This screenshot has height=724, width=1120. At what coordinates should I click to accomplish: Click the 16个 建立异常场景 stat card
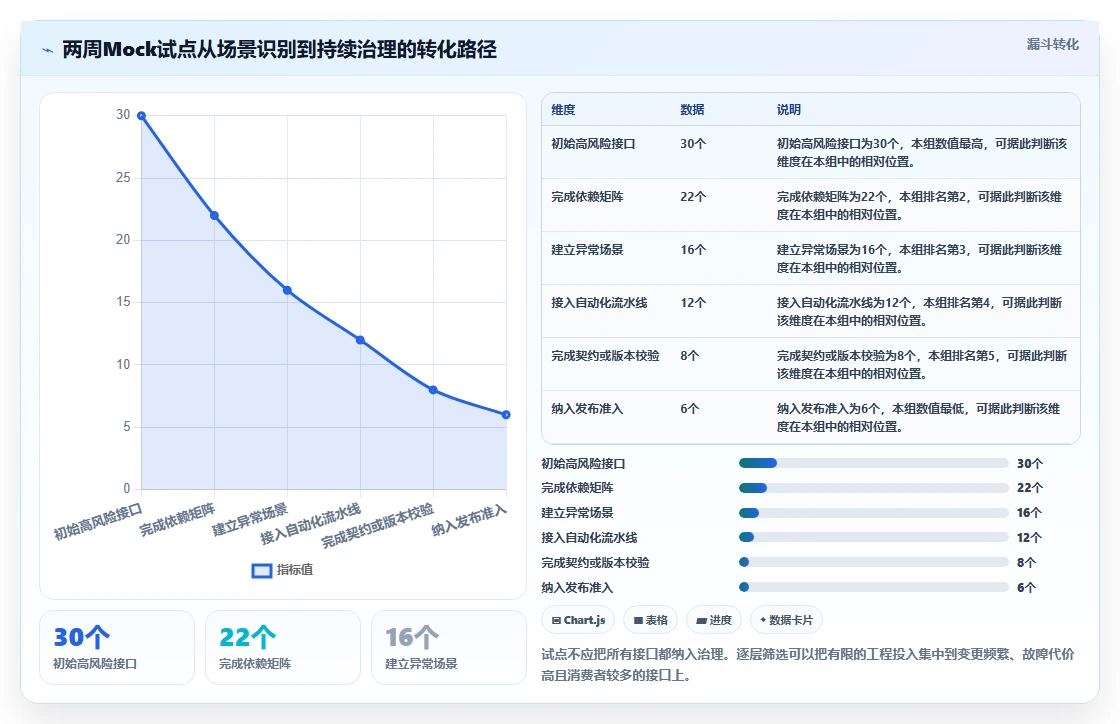(449, 647)
